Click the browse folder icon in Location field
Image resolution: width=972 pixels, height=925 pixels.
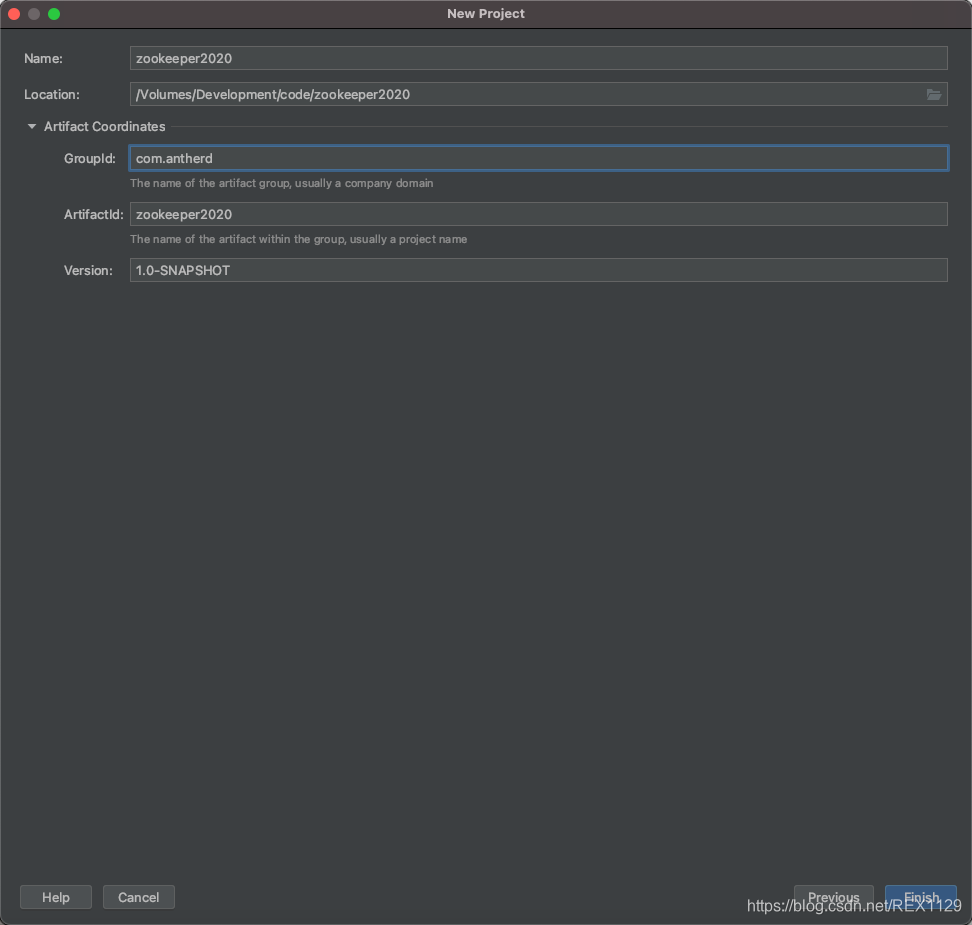(x=933, y=94)
